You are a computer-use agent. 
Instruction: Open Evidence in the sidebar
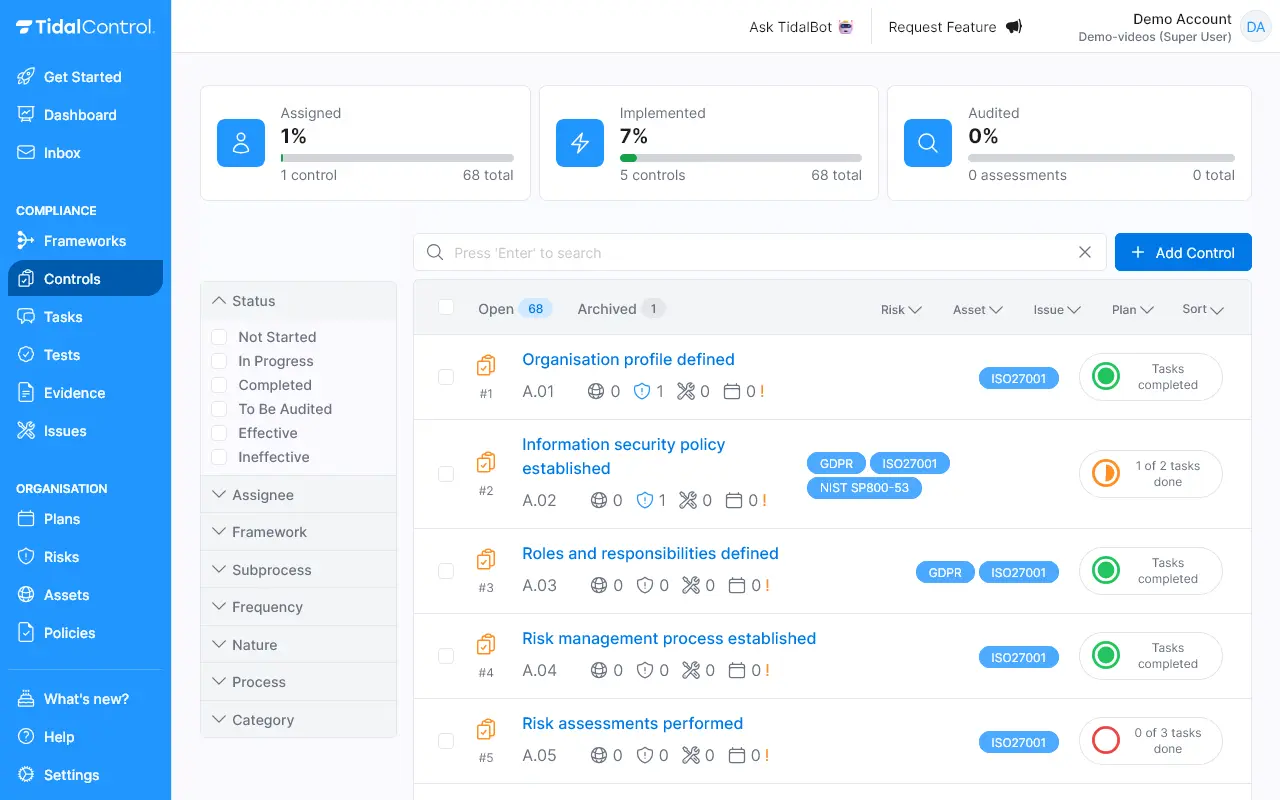(x=85, y=393)
